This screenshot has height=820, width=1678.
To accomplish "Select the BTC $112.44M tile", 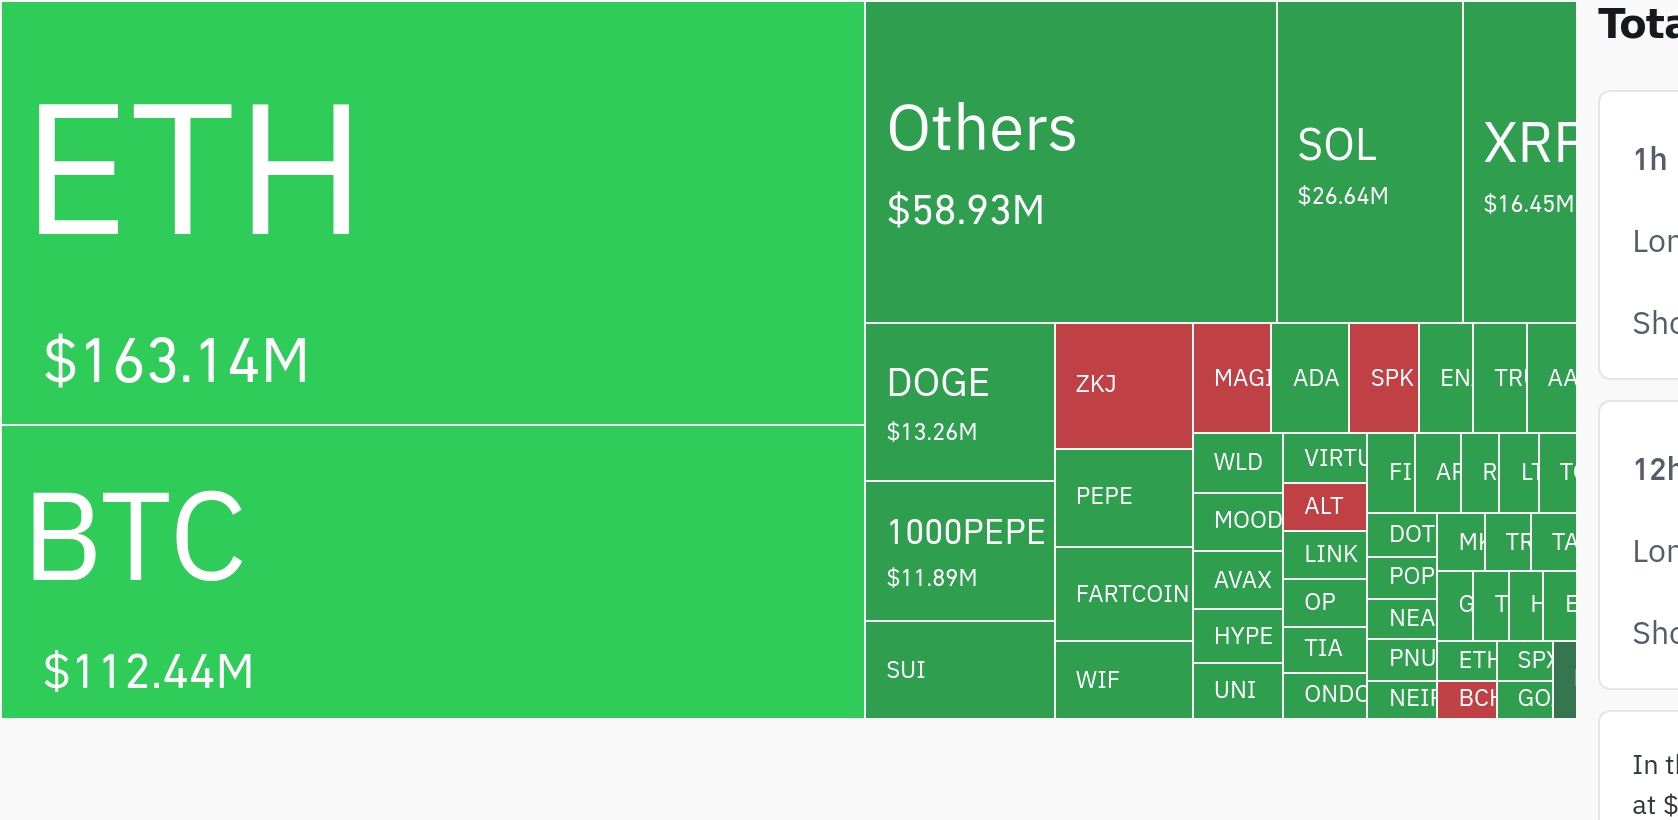I will click(x=433, y=572).
